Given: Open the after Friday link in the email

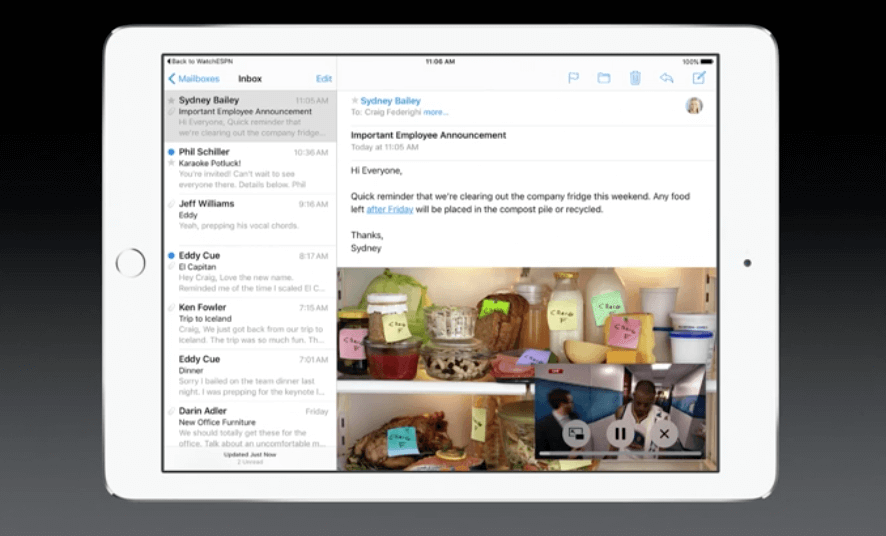Looking at the screenshot, I should (390, 210).
